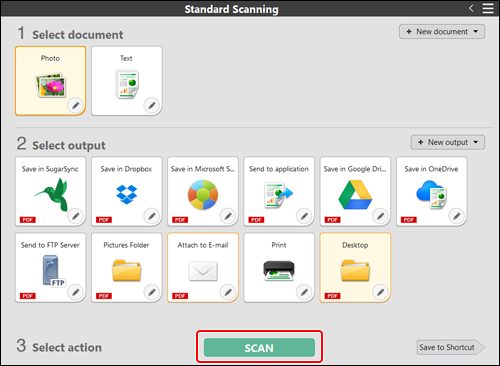Screen dimensions: 500x366
Task: Edit the Desktop output settings
Action: tap(381, 292)
